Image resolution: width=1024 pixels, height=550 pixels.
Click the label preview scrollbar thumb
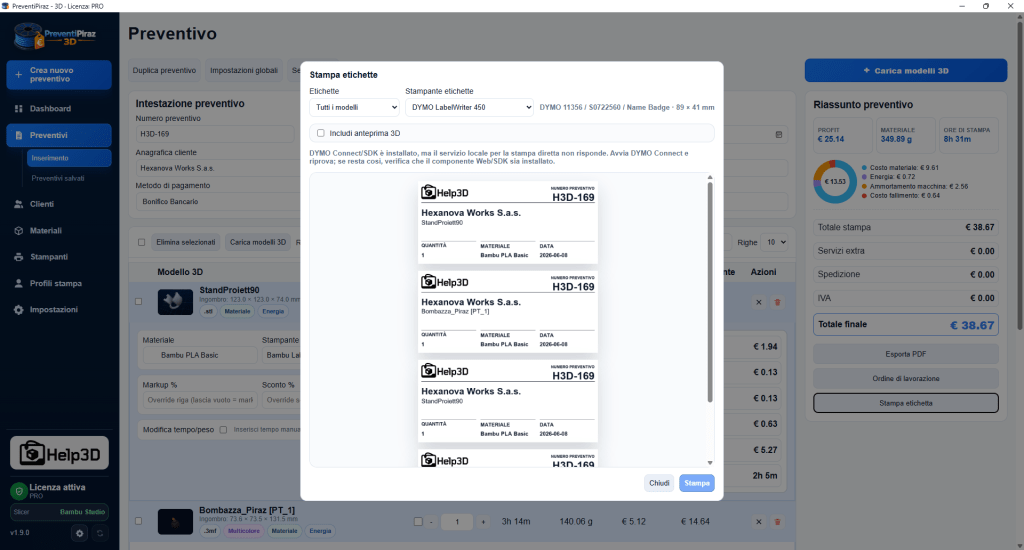710,293
